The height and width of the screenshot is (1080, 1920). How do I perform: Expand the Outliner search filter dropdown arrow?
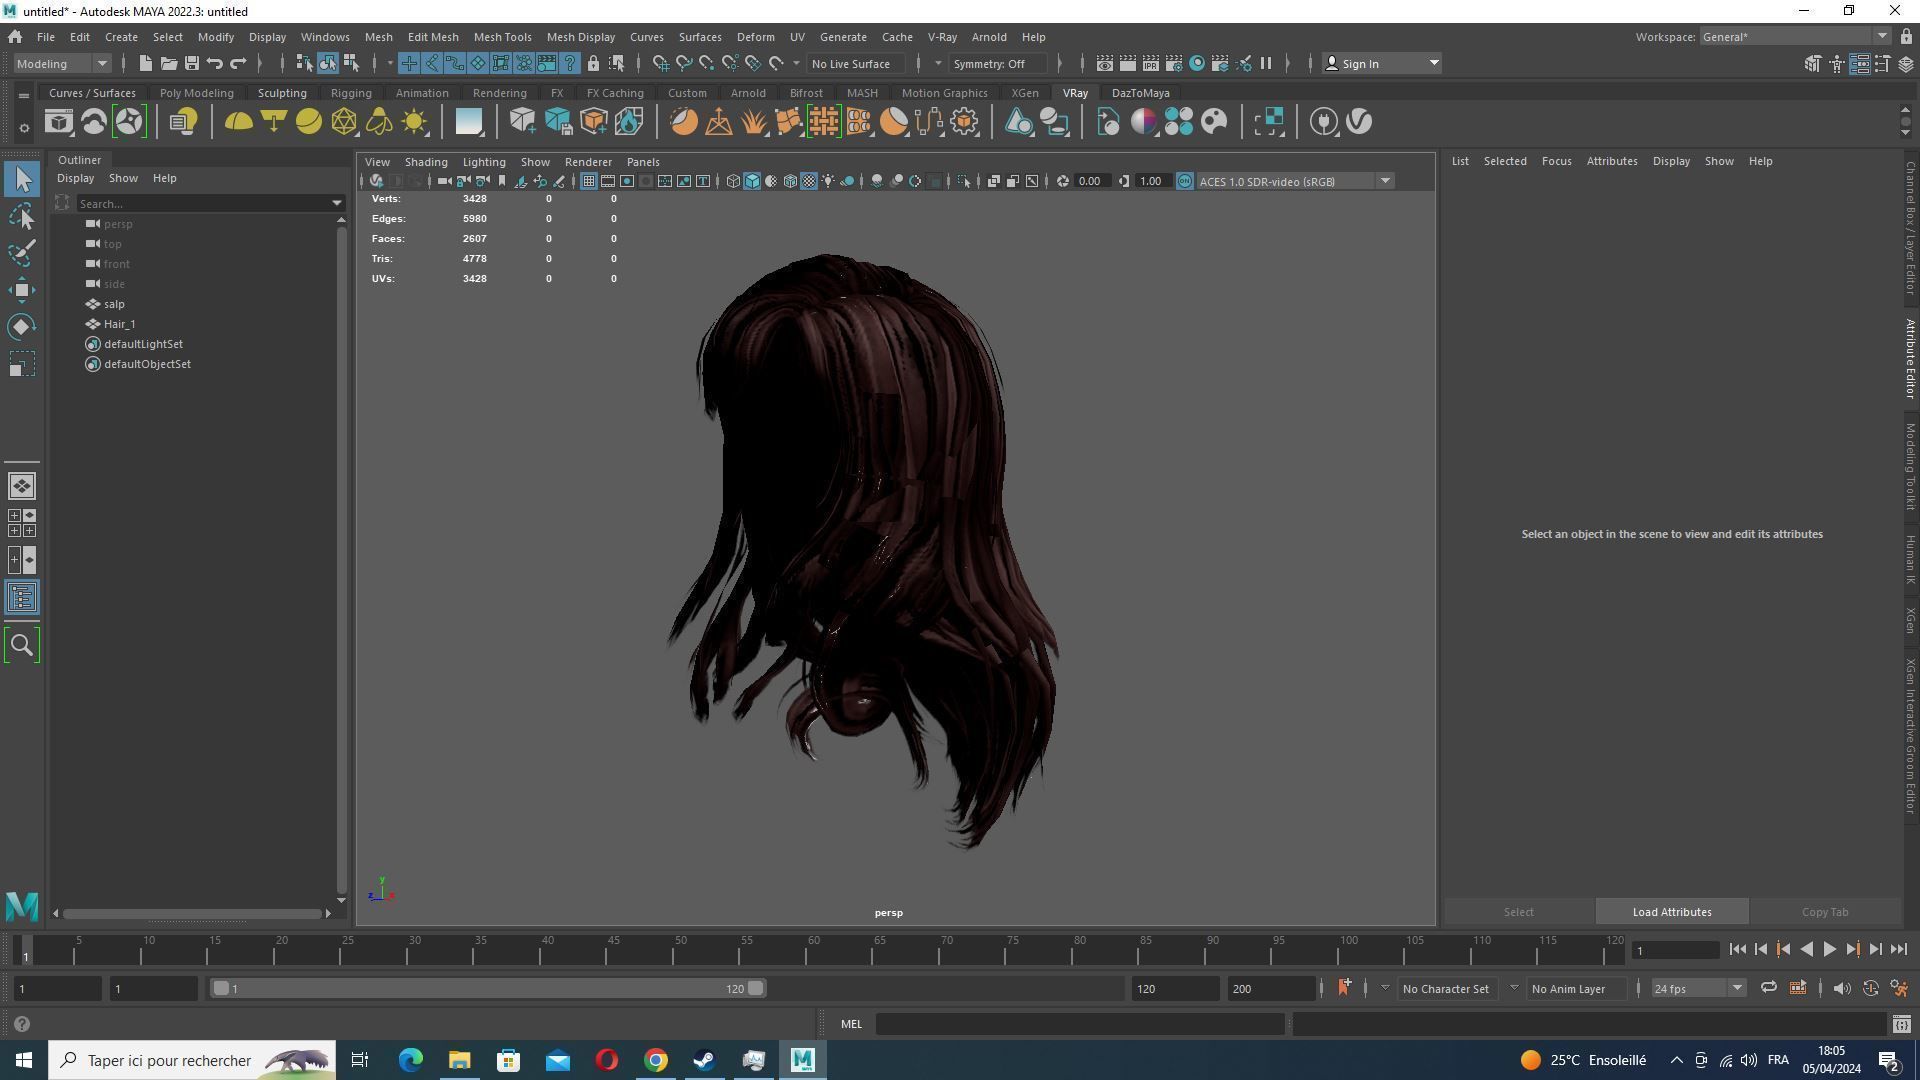tap(337, 203)
